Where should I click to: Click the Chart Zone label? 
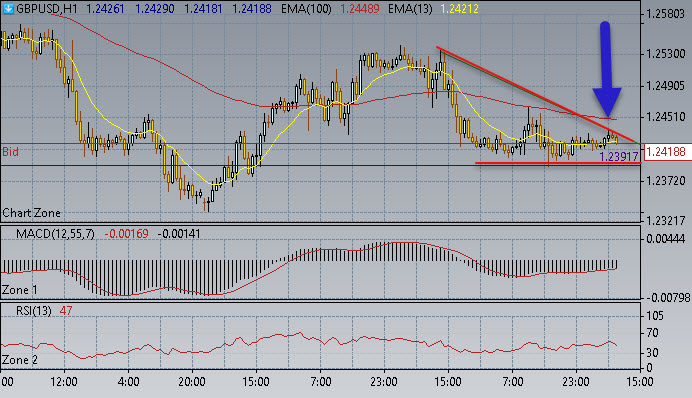point(31,213)
